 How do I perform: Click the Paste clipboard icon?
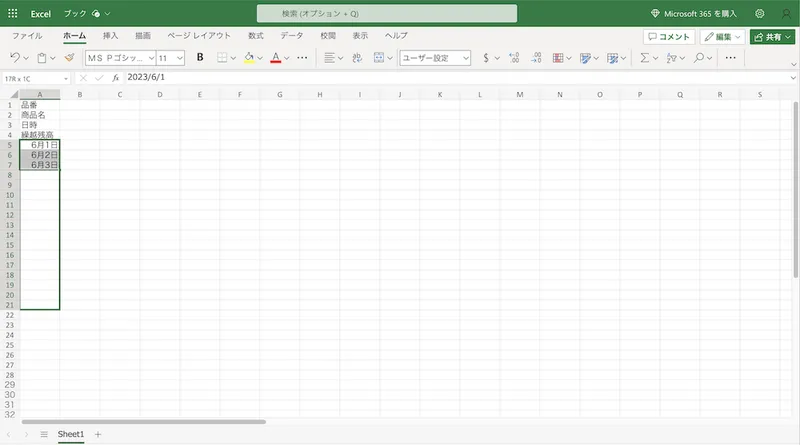[42, 58]
